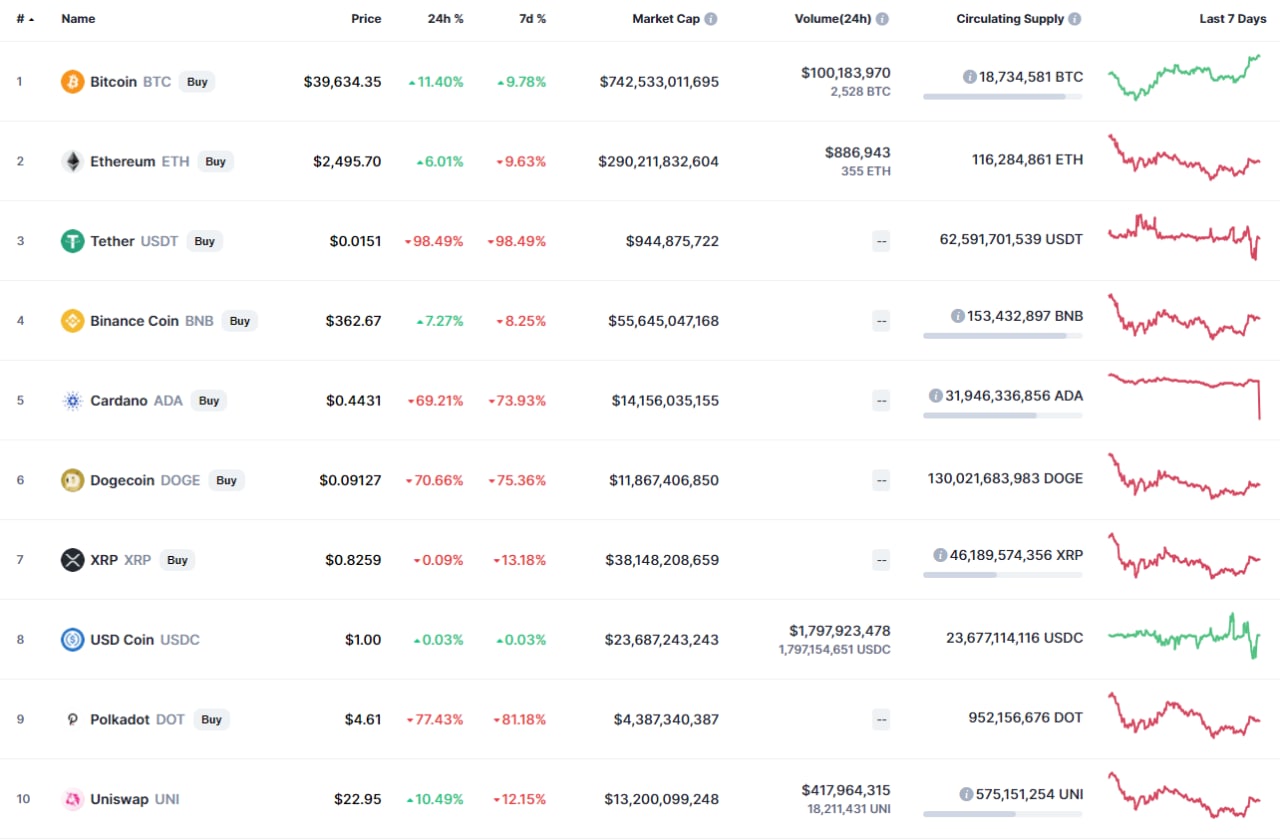This screenshot has width=1280, height=840.
Task: Click the Ethereum coin logo
Action: 73,161
